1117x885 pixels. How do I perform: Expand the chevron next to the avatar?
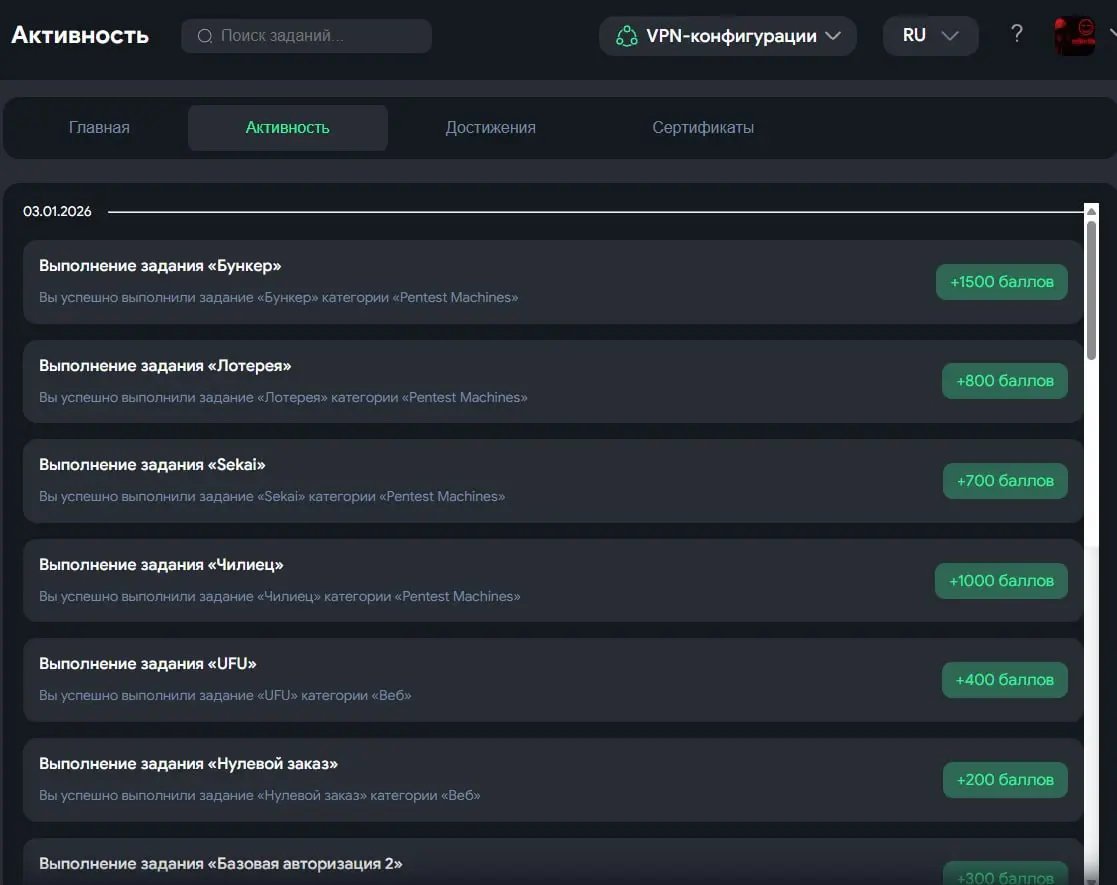1112,33
